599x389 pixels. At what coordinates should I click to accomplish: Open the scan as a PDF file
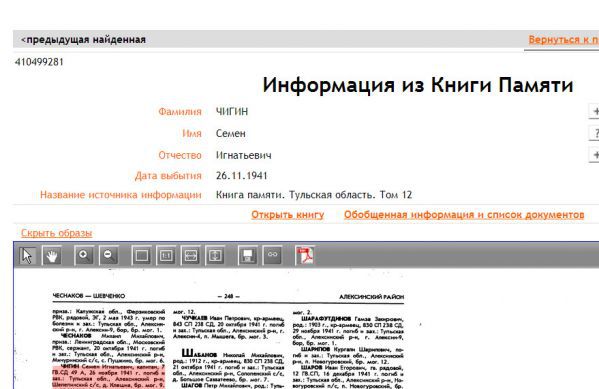305,255
